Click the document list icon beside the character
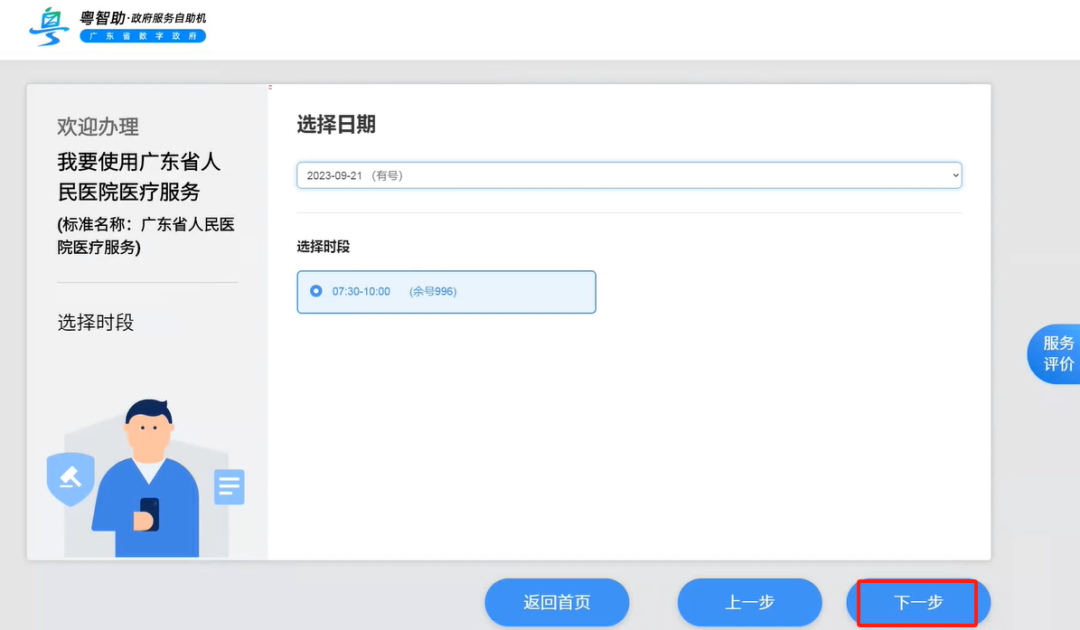1080x630 pixels. (229, 486)
